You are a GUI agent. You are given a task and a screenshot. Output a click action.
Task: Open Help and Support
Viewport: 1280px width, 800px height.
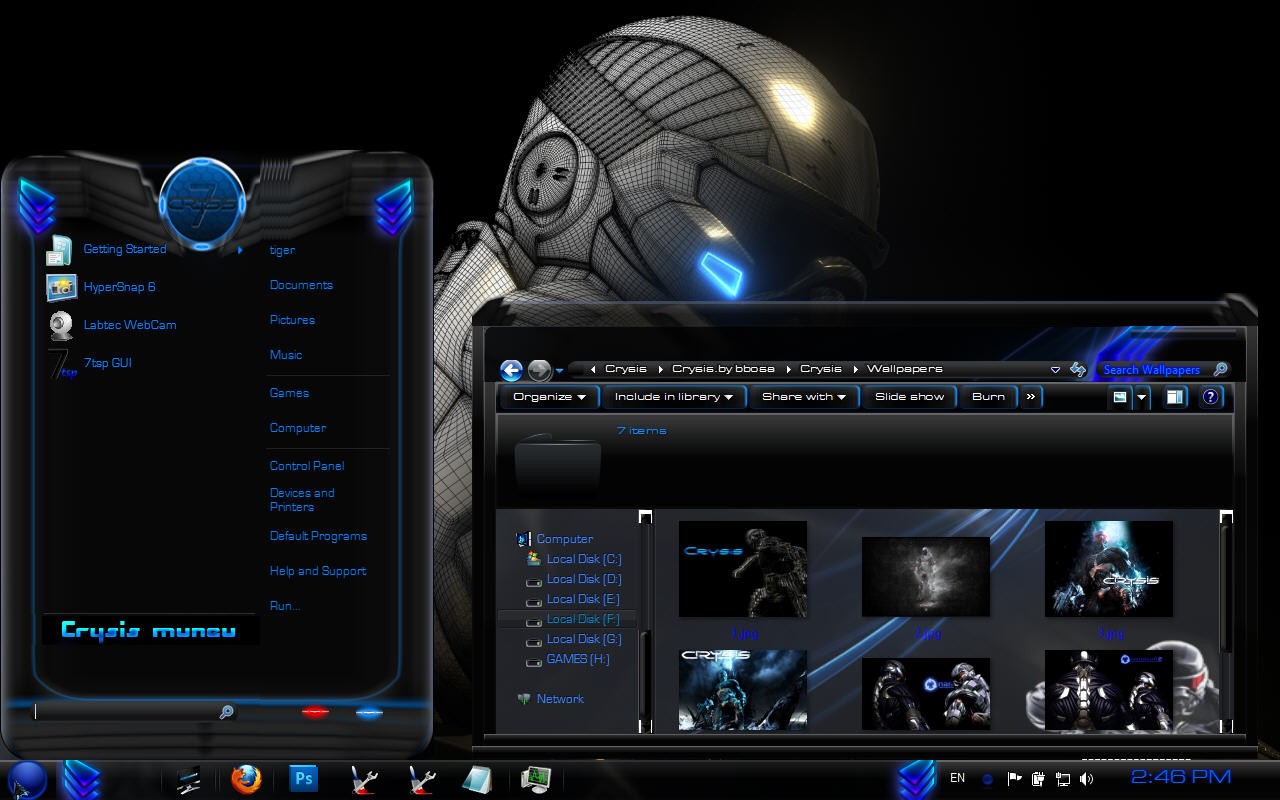[318, 571]
